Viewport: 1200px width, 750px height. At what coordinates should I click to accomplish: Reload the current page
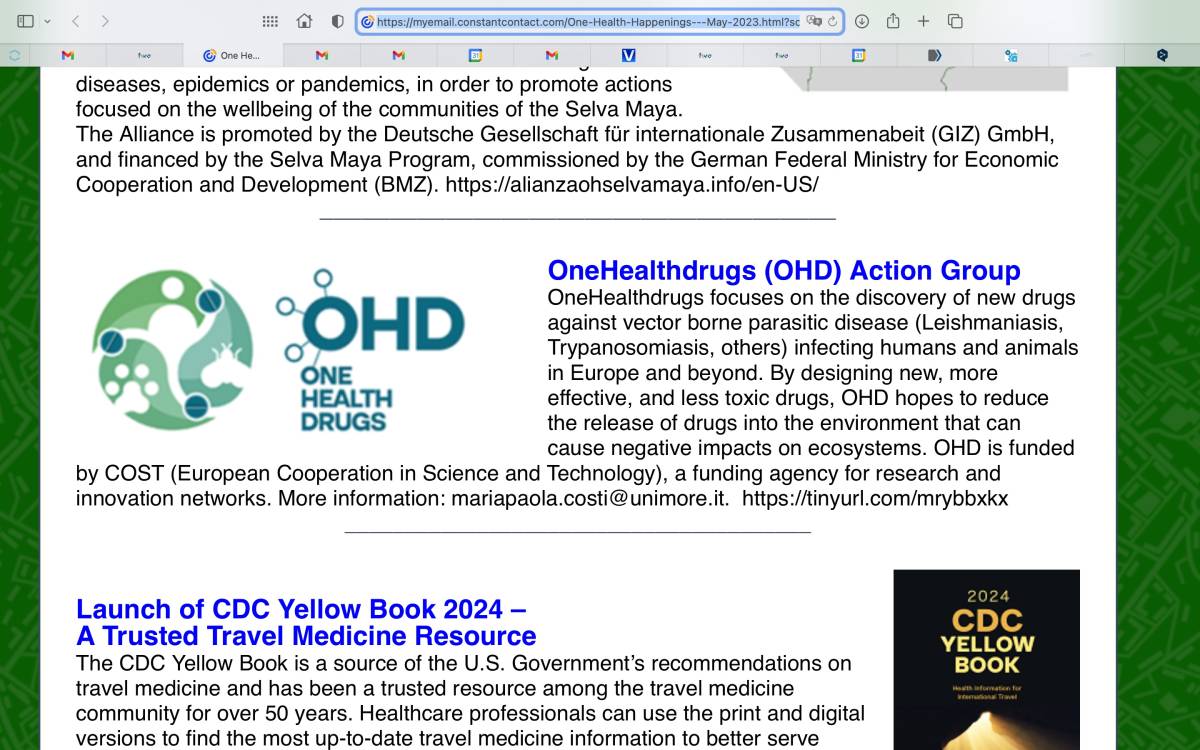[x=832, y=21]
